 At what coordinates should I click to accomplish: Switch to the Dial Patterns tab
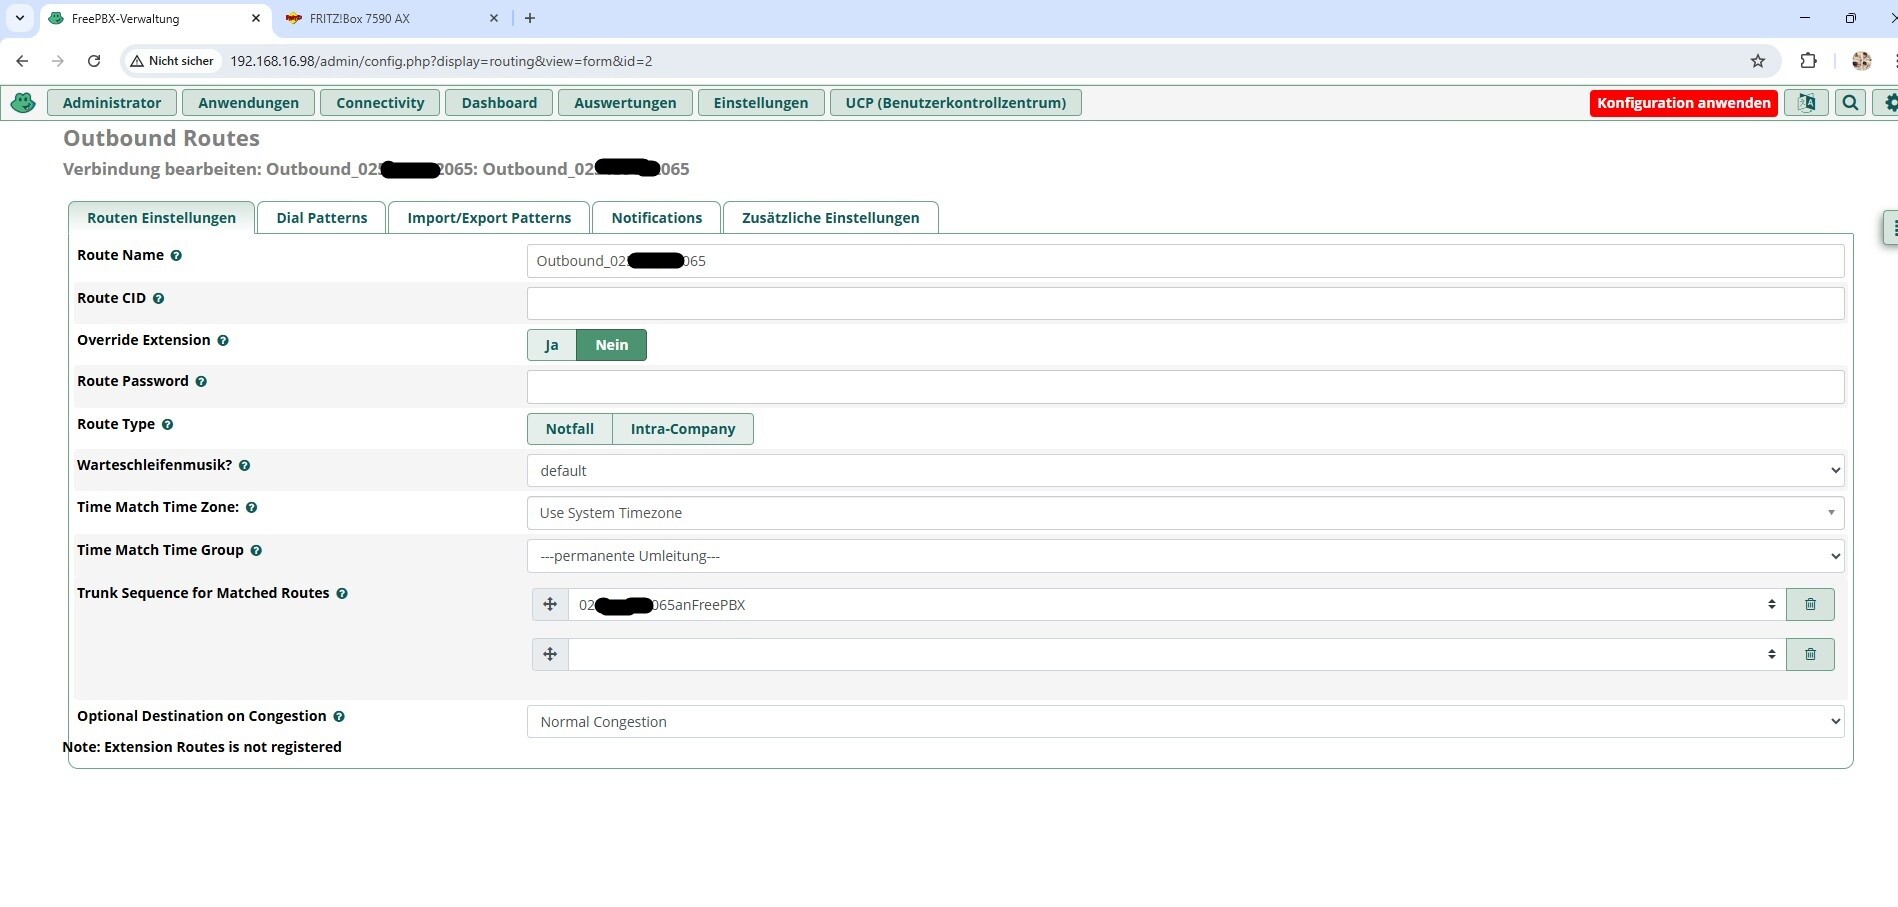(x=321, y=218)
